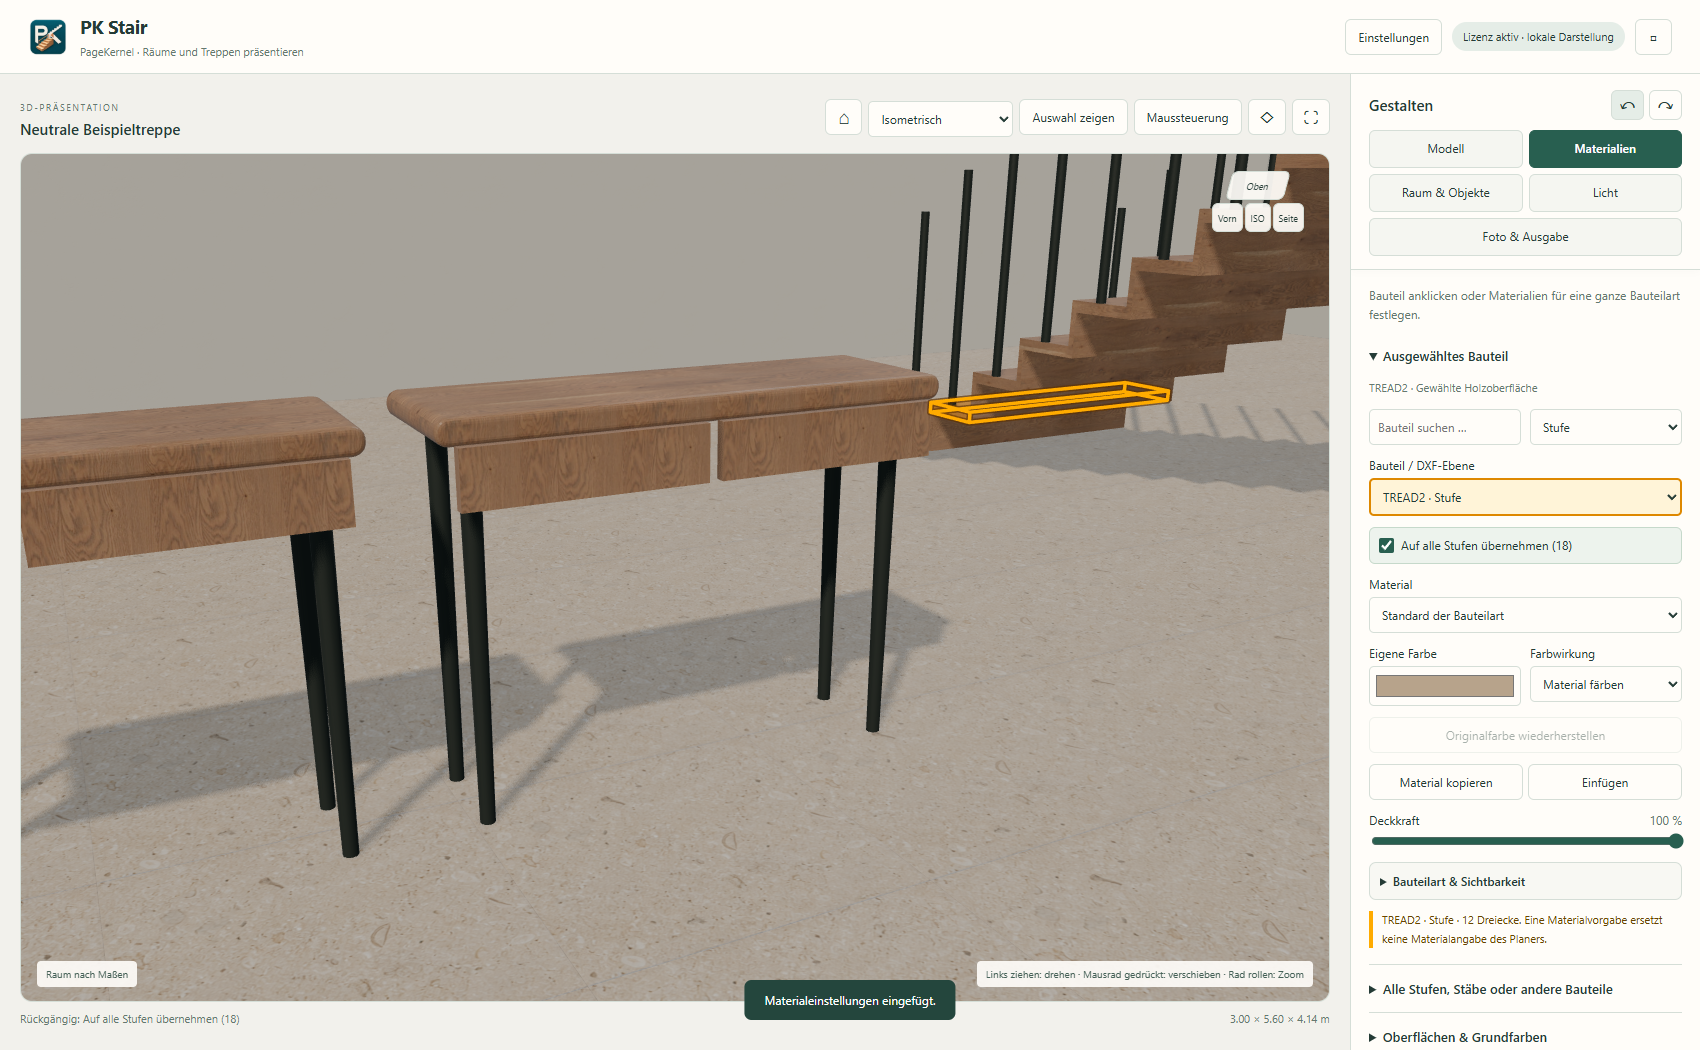
Task: Open the Stufe component type dropdown
Action: pyautogui.click(x=1605, y=427)
